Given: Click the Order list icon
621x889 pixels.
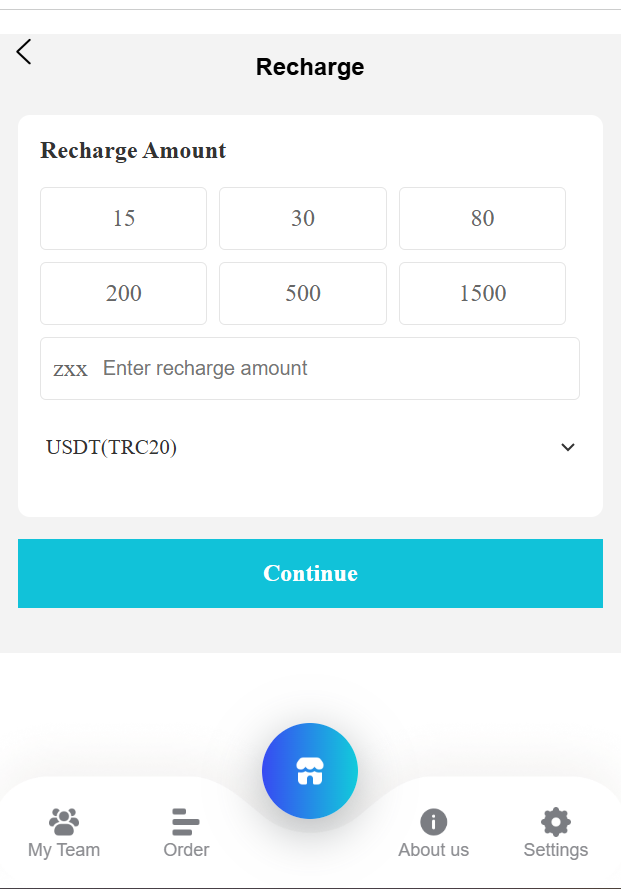Looking at the screenshot, I should click(x=186, y=822).
